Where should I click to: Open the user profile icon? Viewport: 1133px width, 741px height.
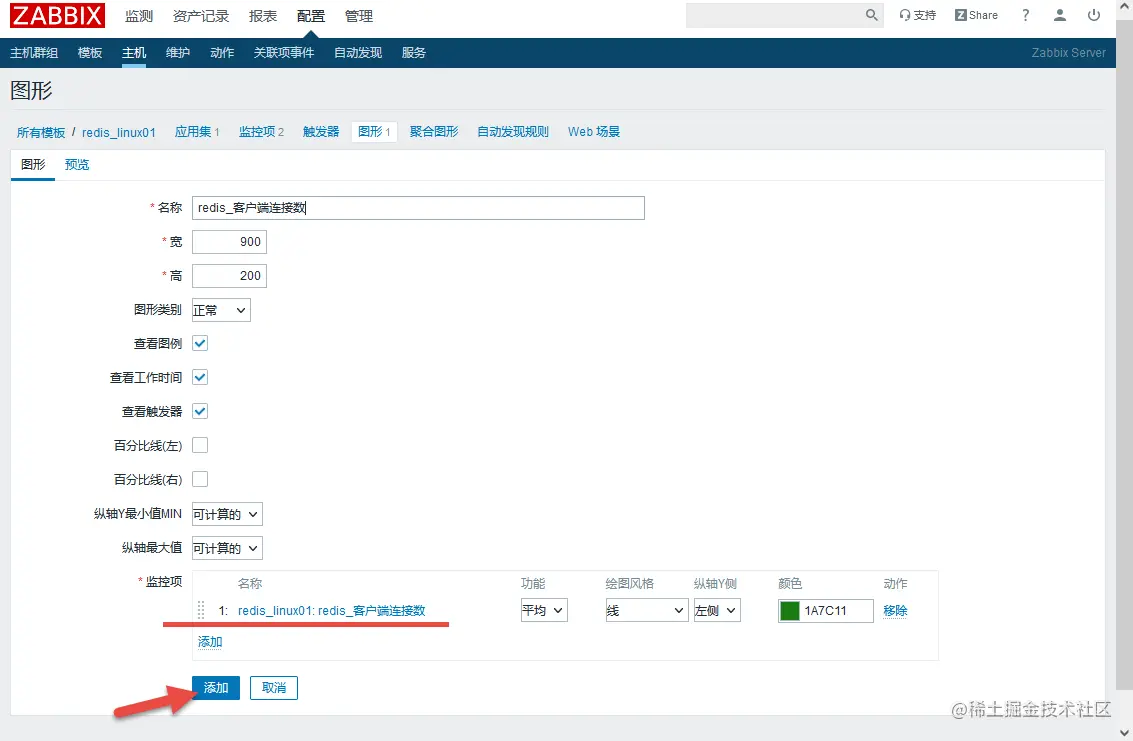point(1059,15)
